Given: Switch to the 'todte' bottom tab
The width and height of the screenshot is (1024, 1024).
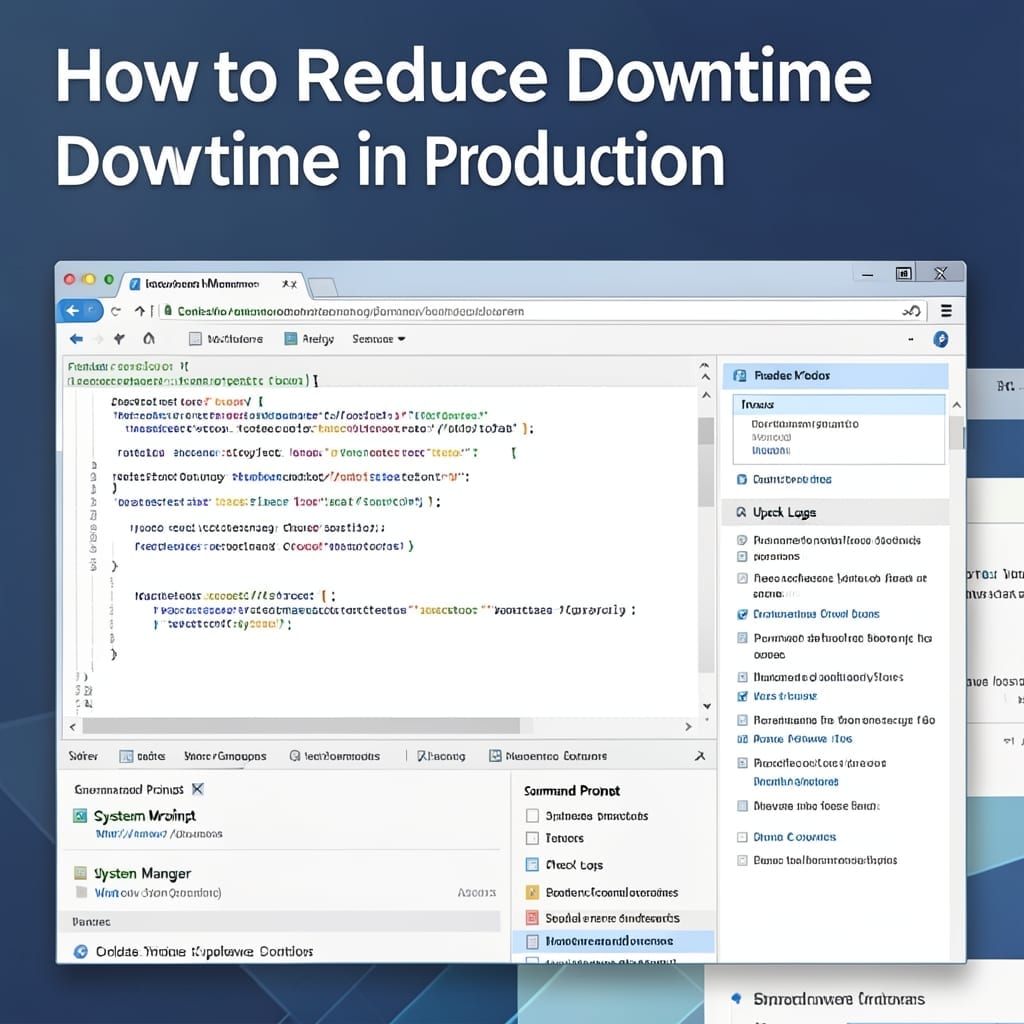Looking at the screenshot, I should point(142,756).
